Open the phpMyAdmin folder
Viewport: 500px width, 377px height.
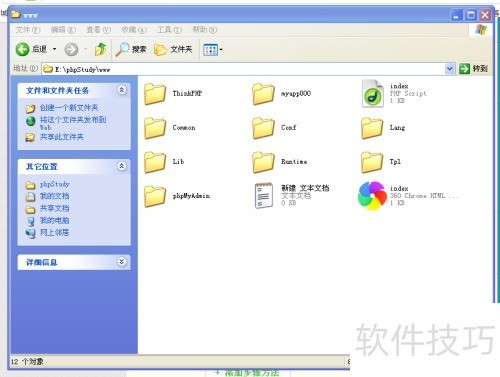coord(155,196)
